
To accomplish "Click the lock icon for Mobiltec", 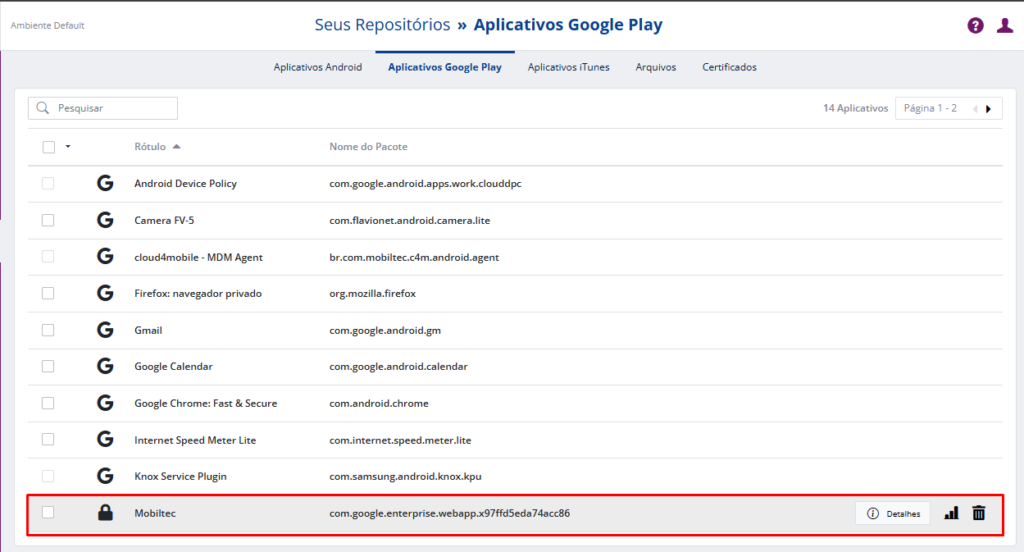I will pyautogui.click(x=105, y=513).
